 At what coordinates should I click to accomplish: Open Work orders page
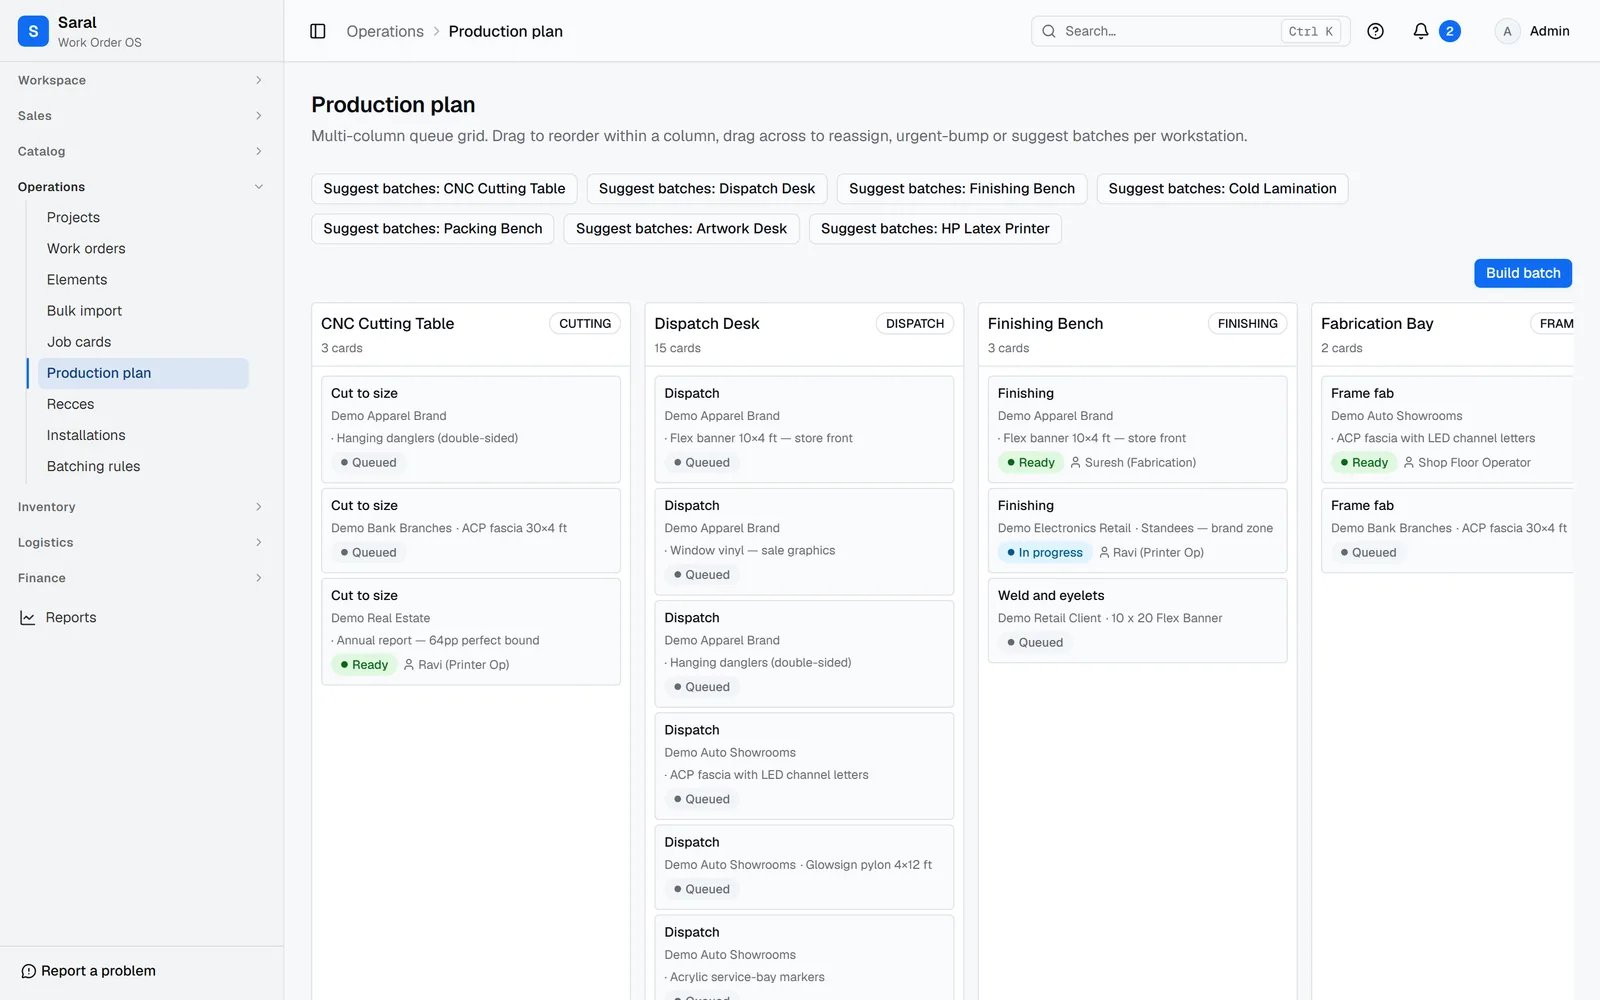coord(143,248)
